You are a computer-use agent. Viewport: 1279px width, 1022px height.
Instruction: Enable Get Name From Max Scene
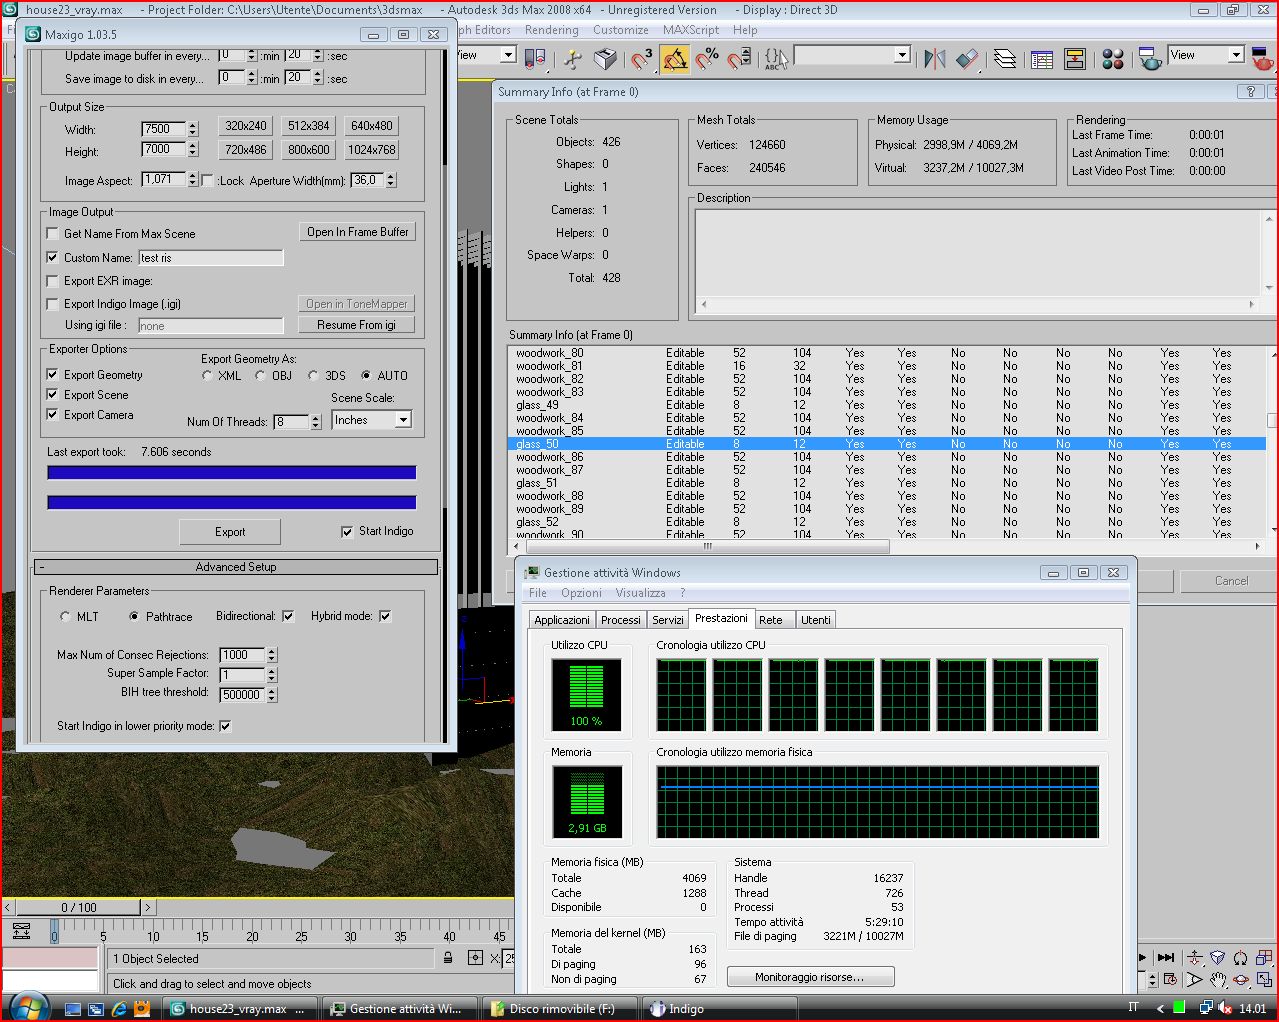pyautogui.click(x=53, y=234)
